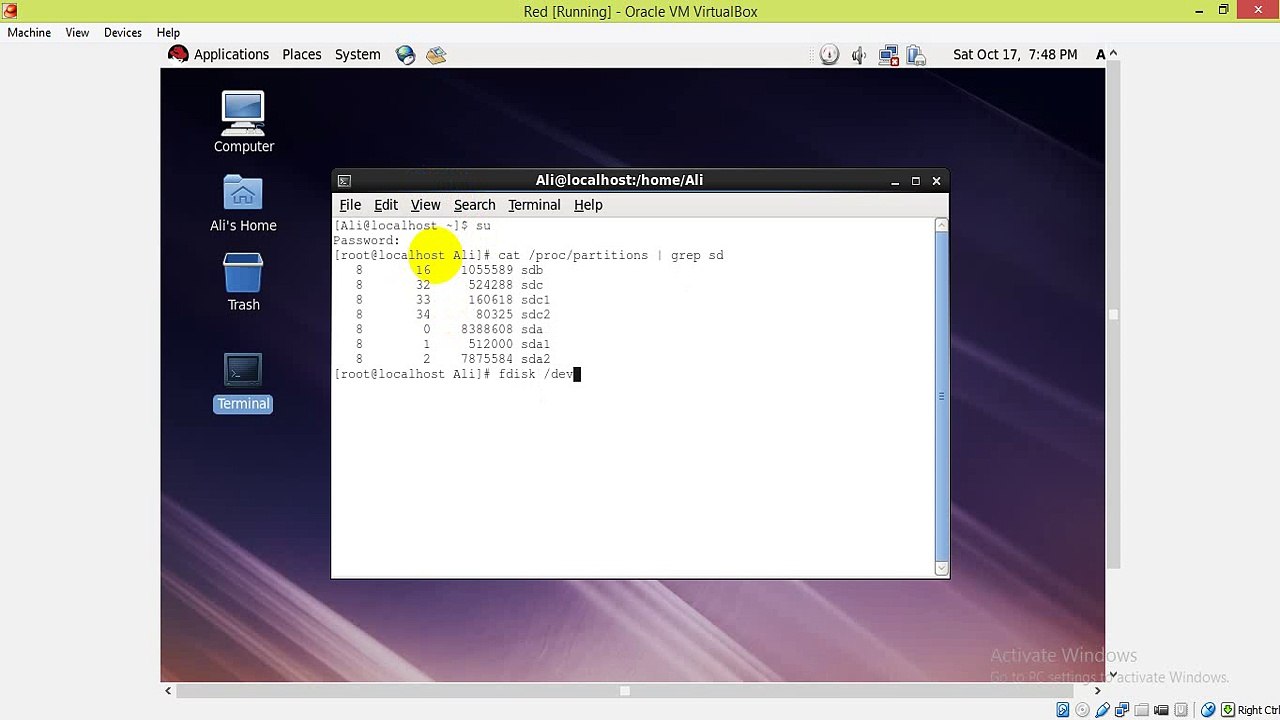Click the VirtualBox video capture icon
The width and height of the screenshot is (1280, 720).
click(x=1163, y=710)
